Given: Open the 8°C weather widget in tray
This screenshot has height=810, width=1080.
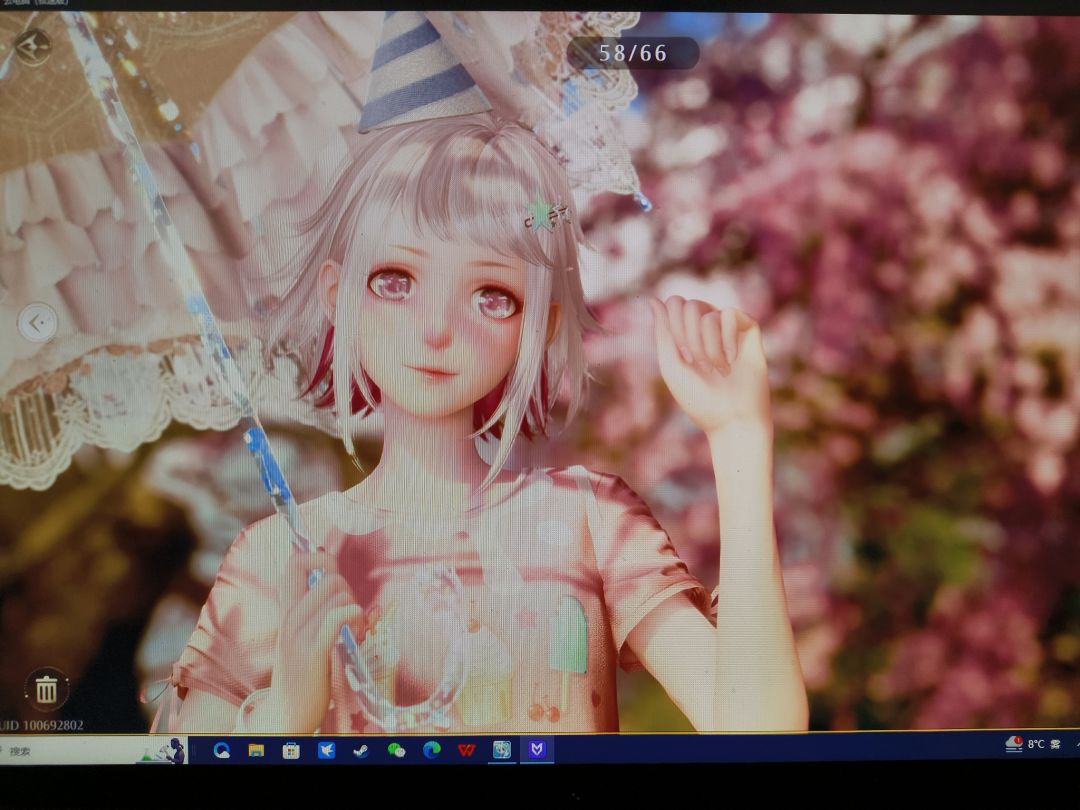Looking at the screenshot, I should [x=1034, y=744].
